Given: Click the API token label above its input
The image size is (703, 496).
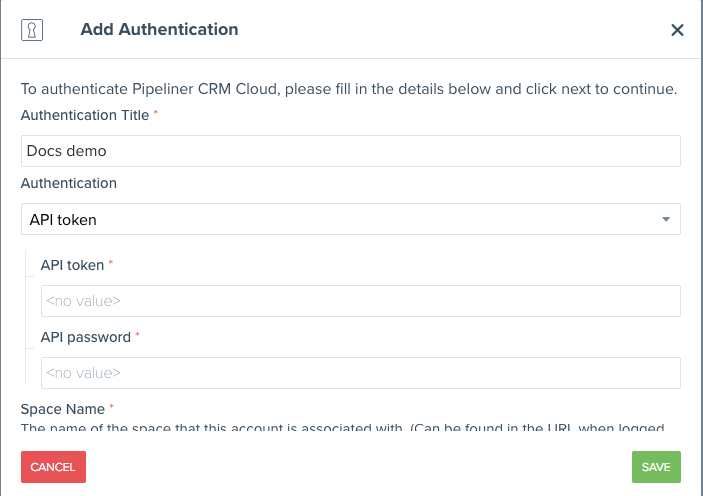Looking at the screenshot, I should click(x=72, y=265).
